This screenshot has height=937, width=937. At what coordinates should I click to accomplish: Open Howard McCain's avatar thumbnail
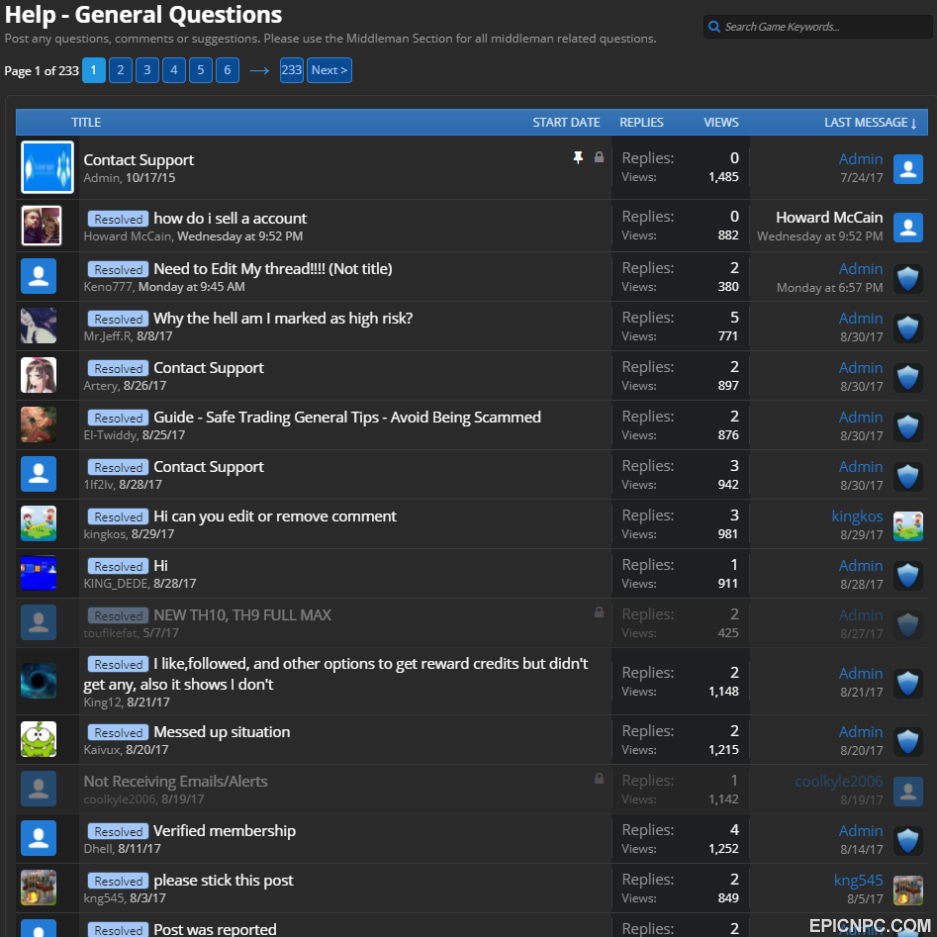pos(41,226)
